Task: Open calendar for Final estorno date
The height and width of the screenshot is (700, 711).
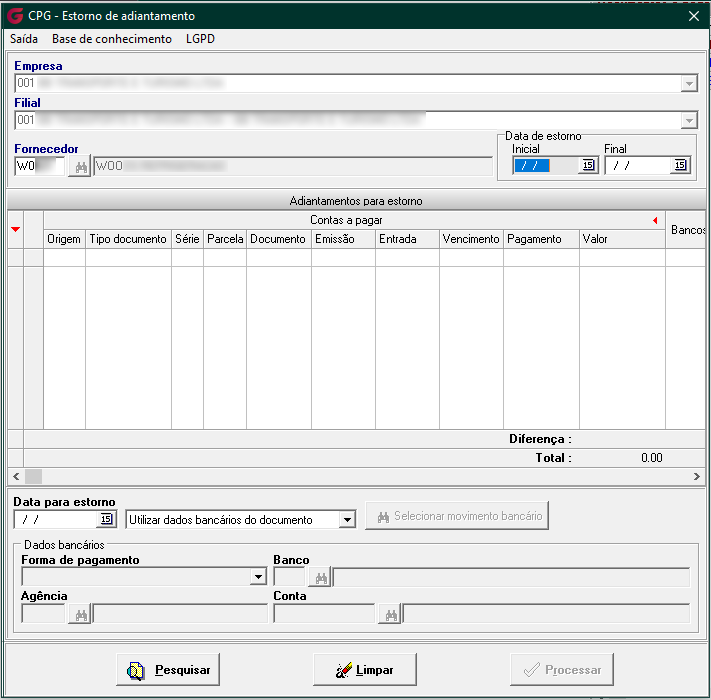Action: coord(680,165)
